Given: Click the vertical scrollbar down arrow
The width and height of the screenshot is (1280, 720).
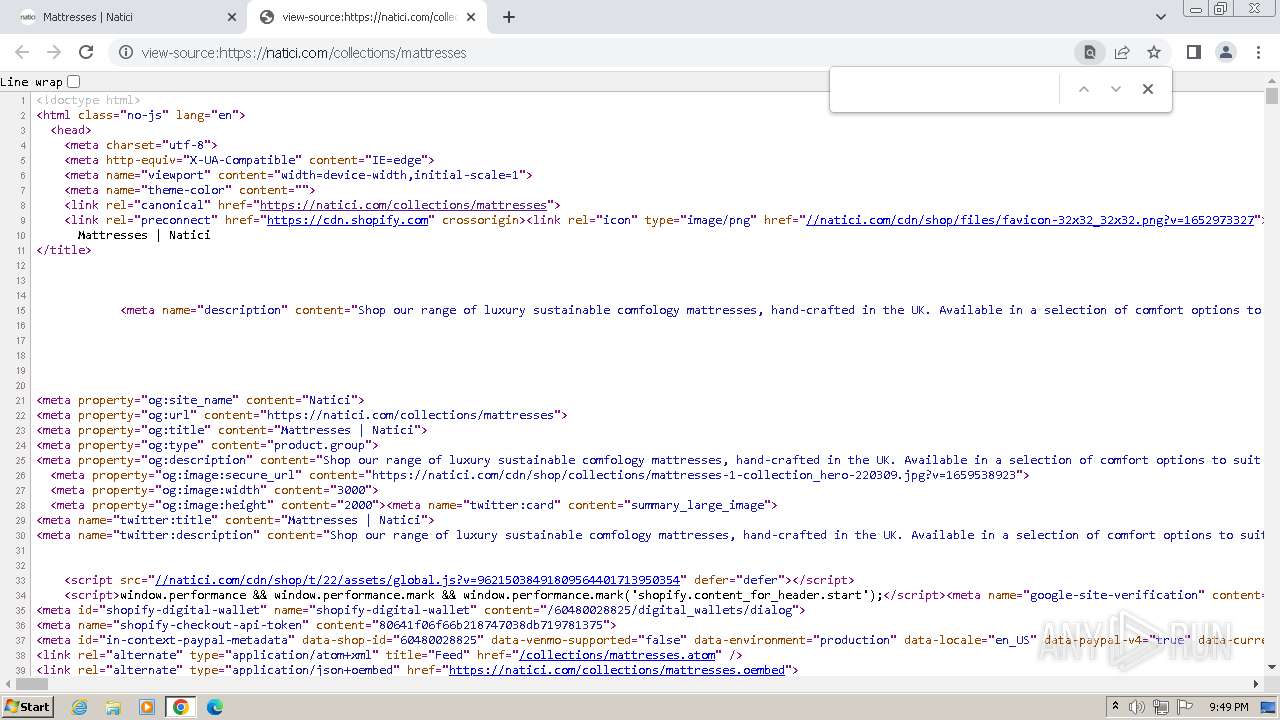Looking at the screenshot, I should 1272,667.
